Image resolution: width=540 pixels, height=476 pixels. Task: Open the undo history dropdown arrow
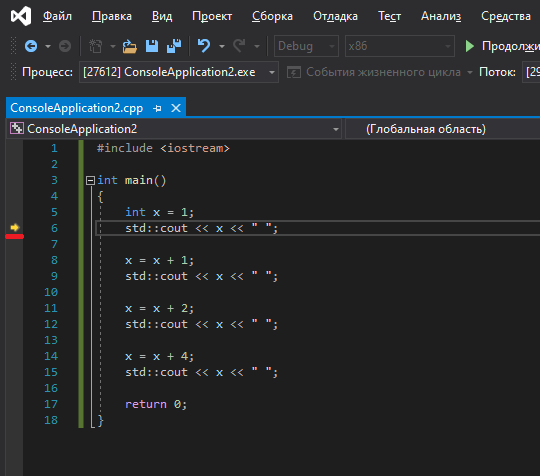coord(222,46)
